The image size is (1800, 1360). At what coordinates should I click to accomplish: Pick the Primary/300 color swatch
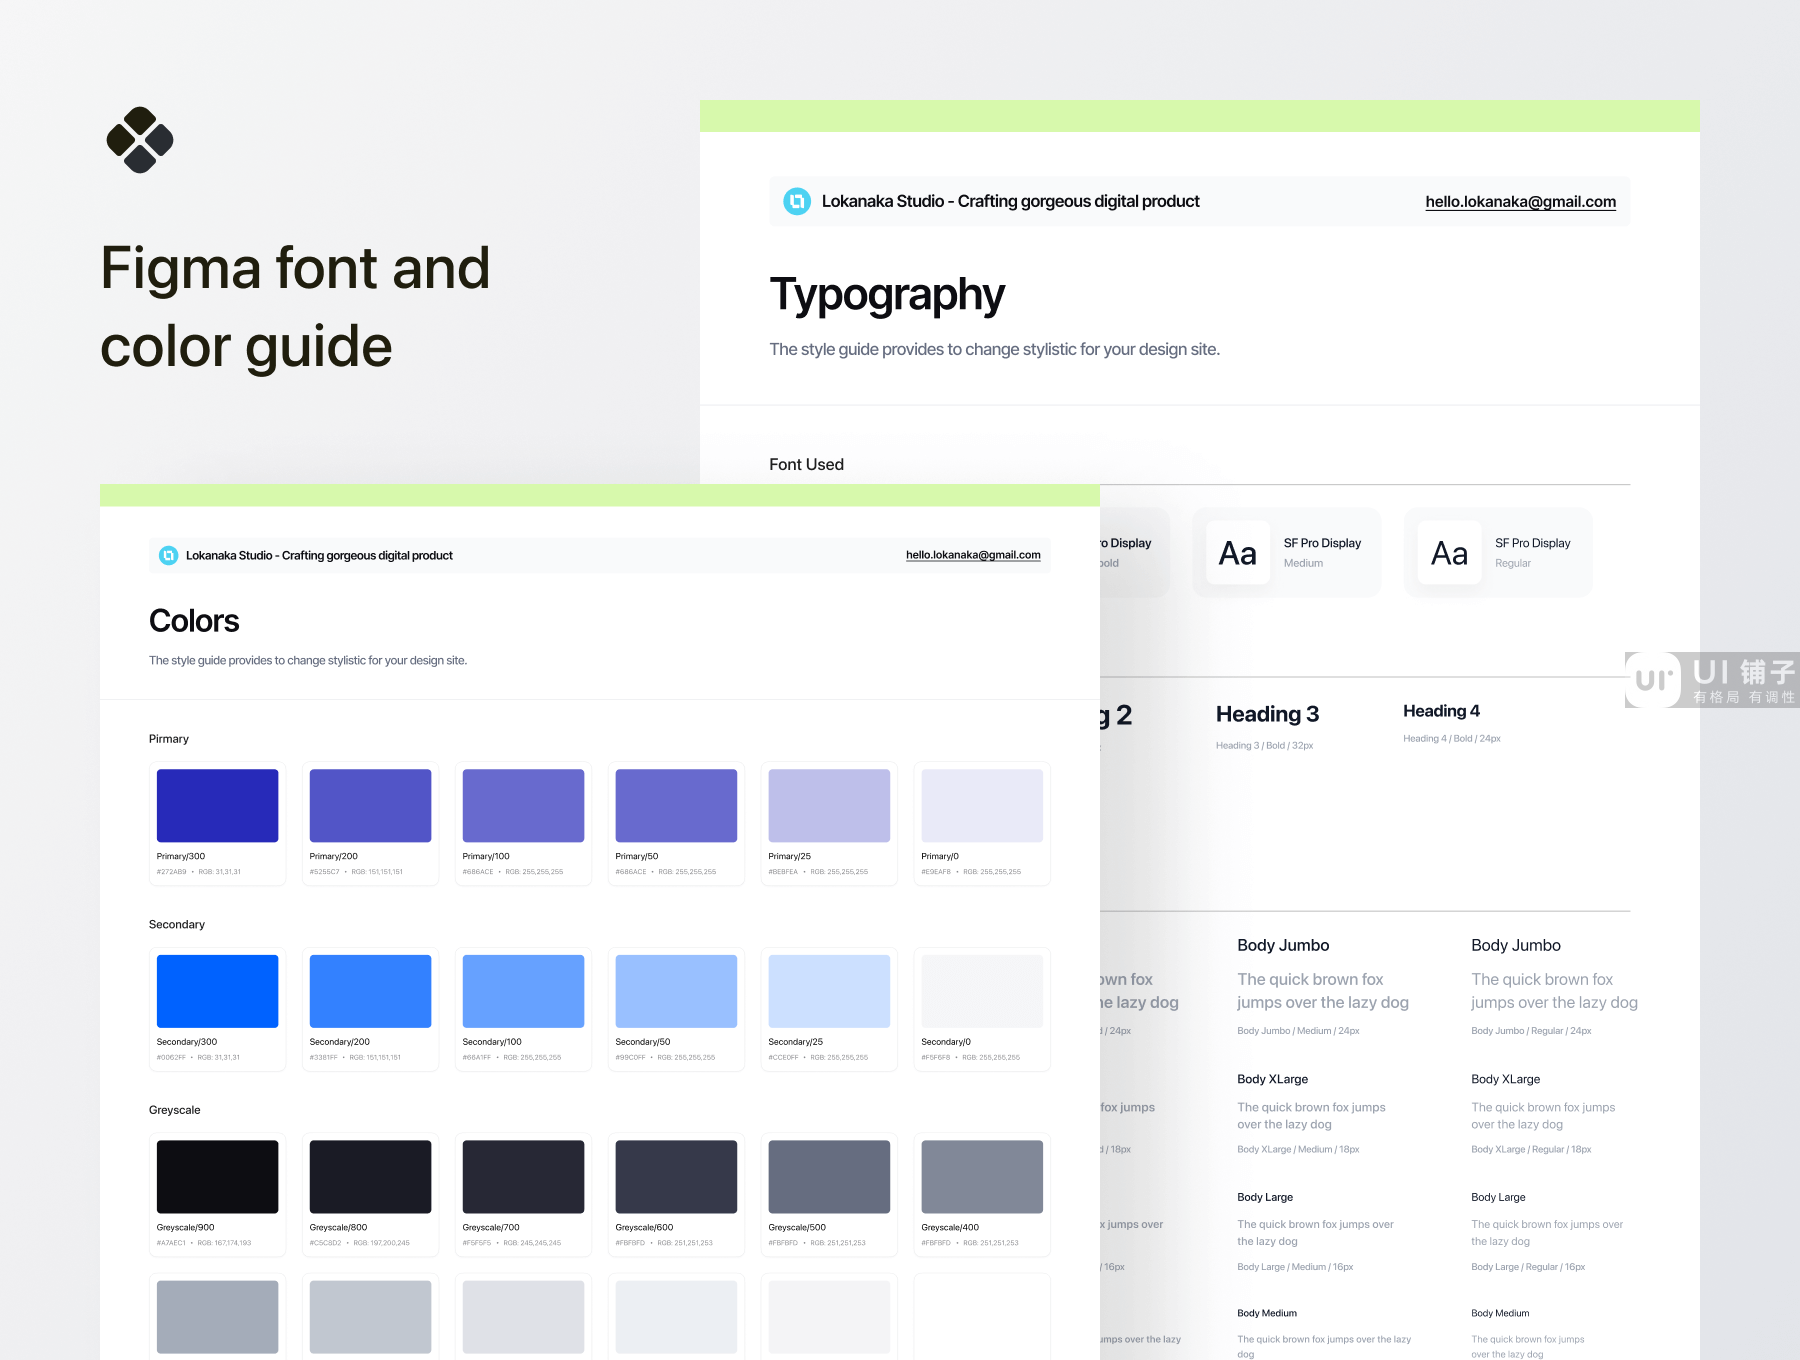217,805
